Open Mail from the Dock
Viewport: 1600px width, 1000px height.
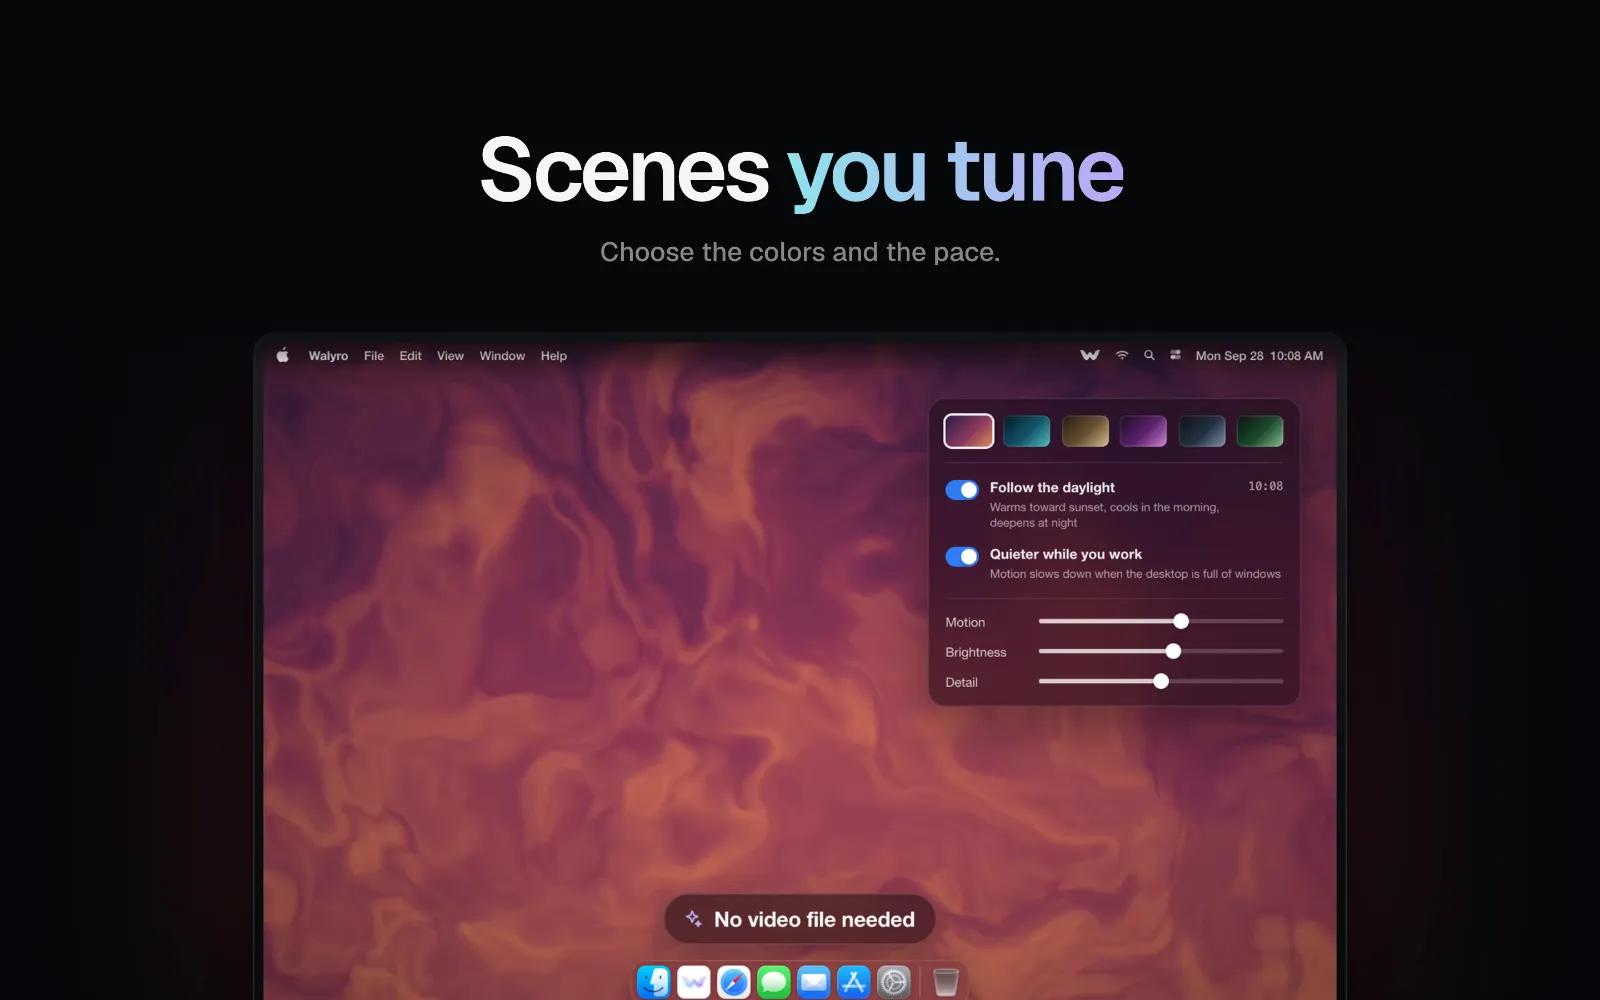tap(814, 982)
